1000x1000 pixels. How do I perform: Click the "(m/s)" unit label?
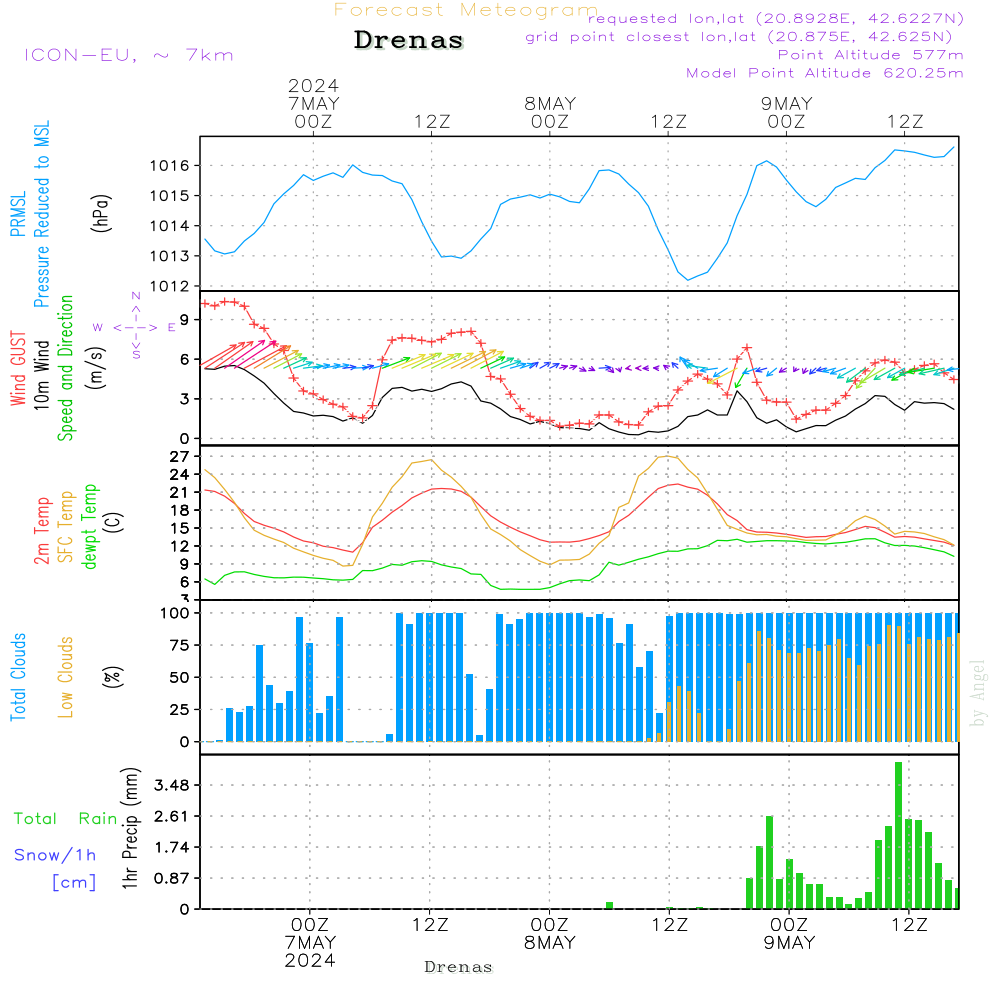pos(96,368)
